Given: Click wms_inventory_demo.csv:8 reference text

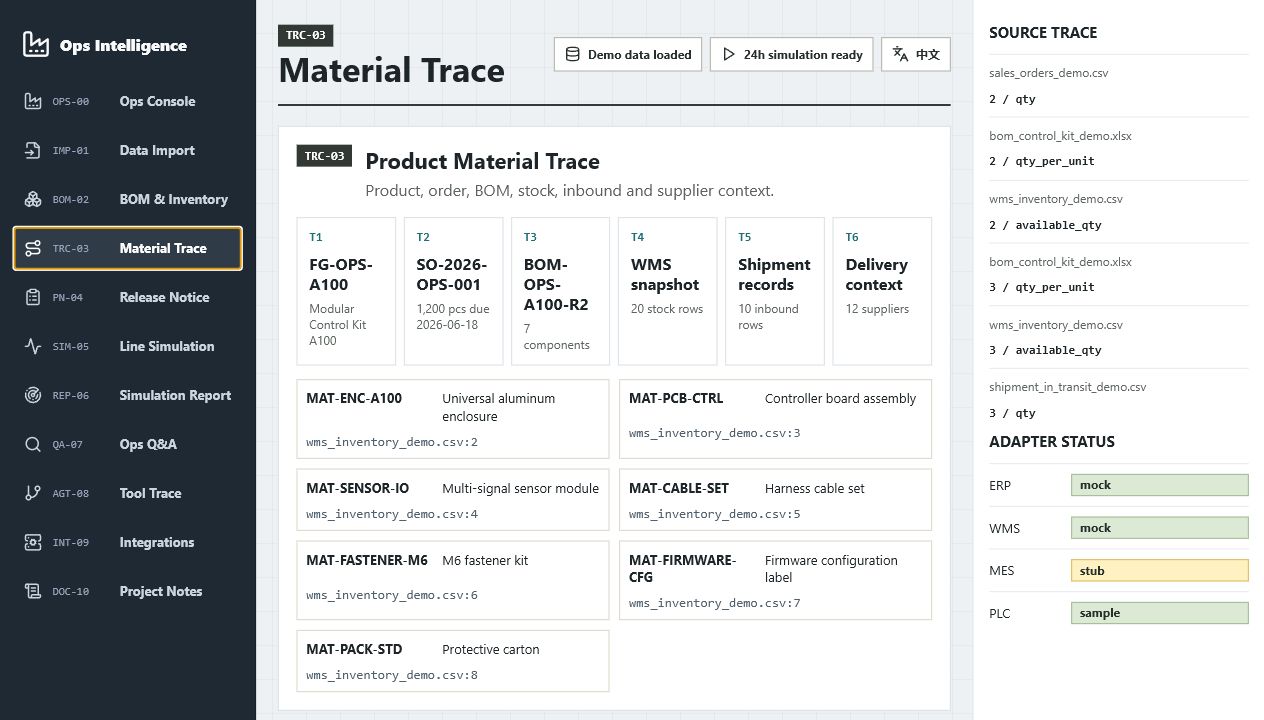Looking at the screenshot, I should (392, 675).
